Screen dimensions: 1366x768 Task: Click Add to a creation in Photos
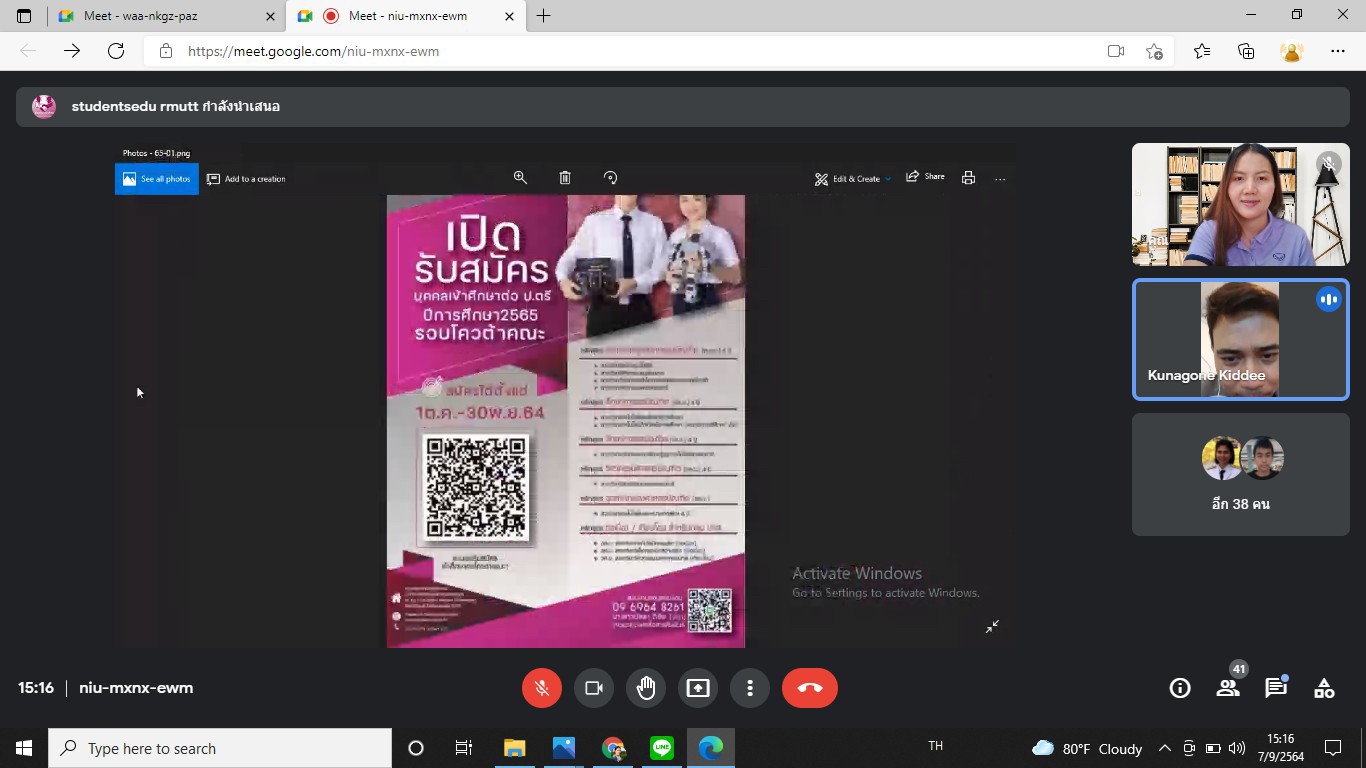coord(246,179)
